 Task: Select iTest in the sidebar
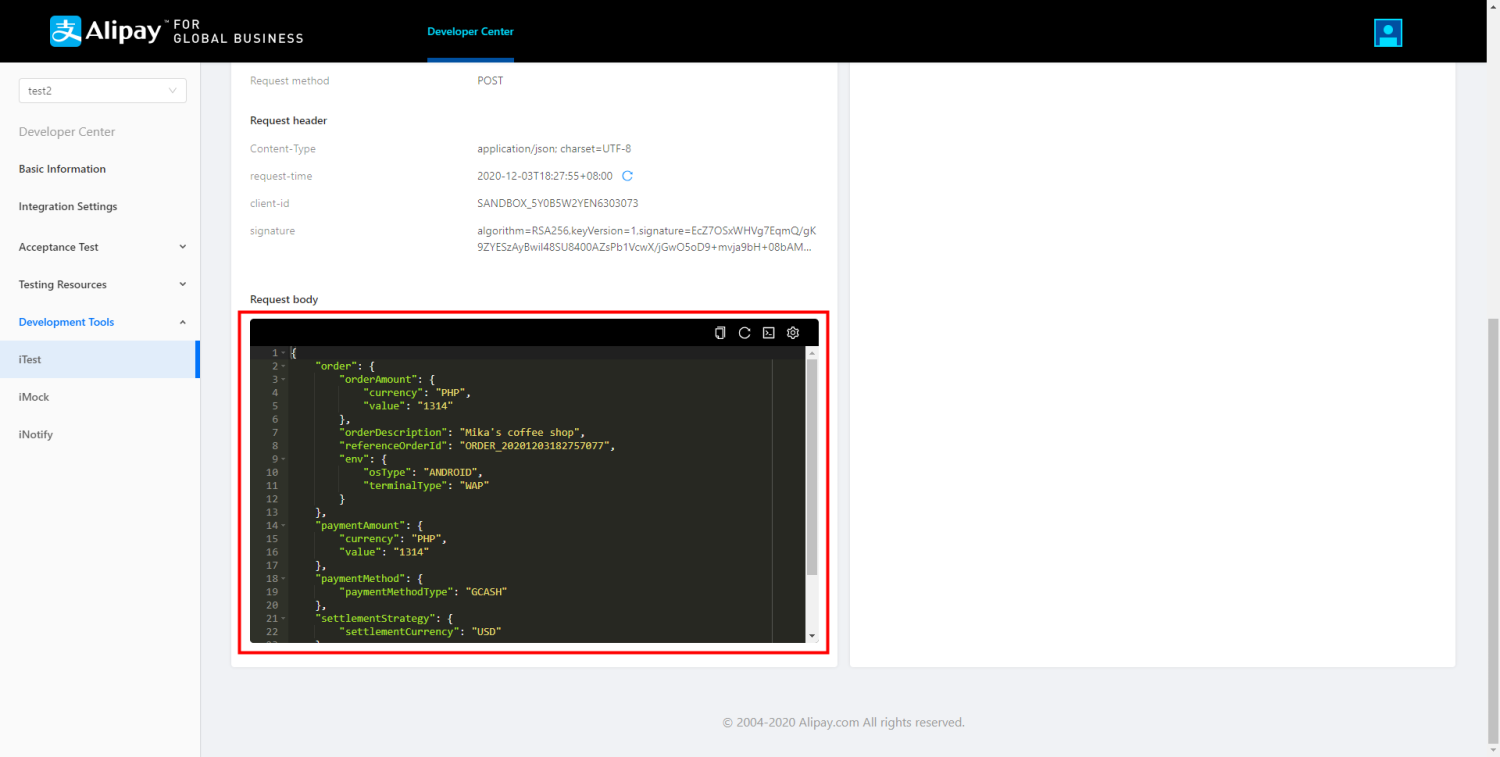coord(100,359)
